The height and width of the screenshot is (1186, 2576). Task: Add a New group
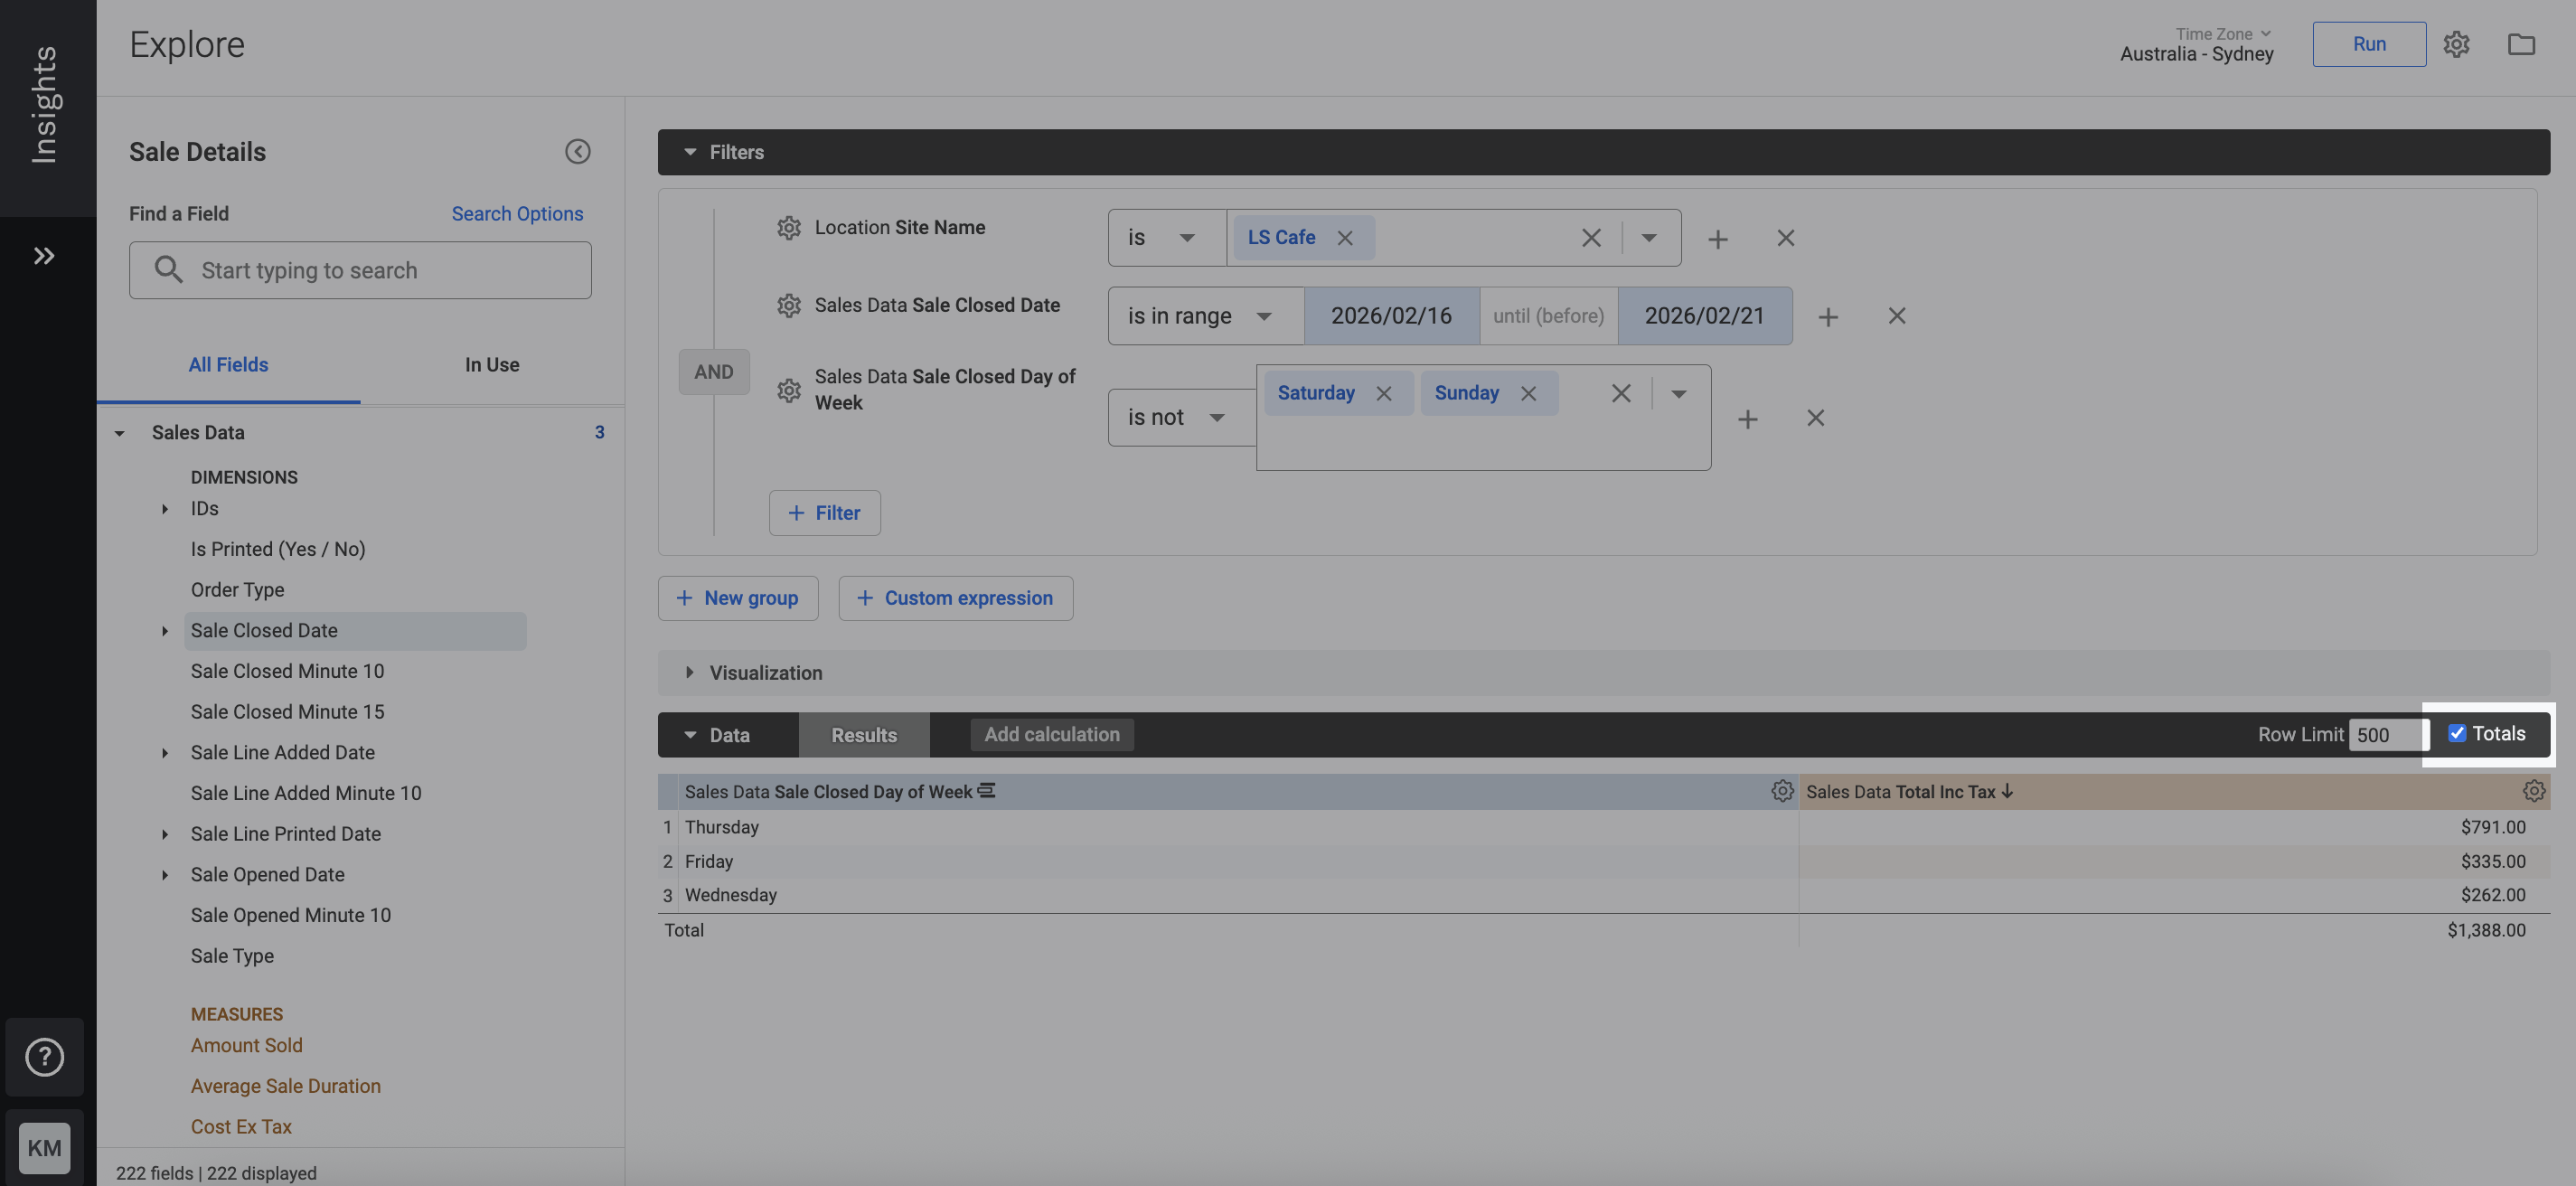pyautogui.click(x=738, y=598)
